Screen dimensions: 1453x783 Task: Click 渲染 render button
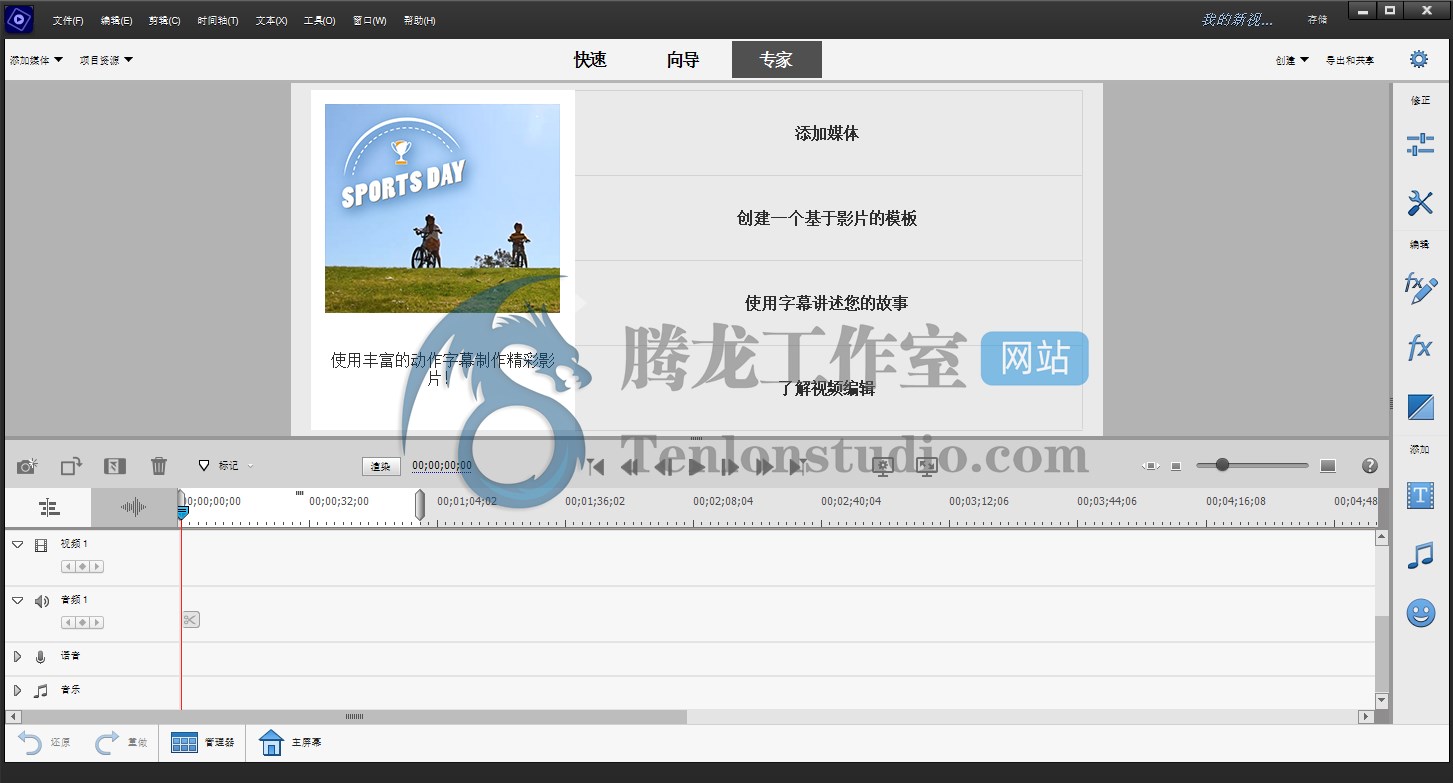point(381,466)
